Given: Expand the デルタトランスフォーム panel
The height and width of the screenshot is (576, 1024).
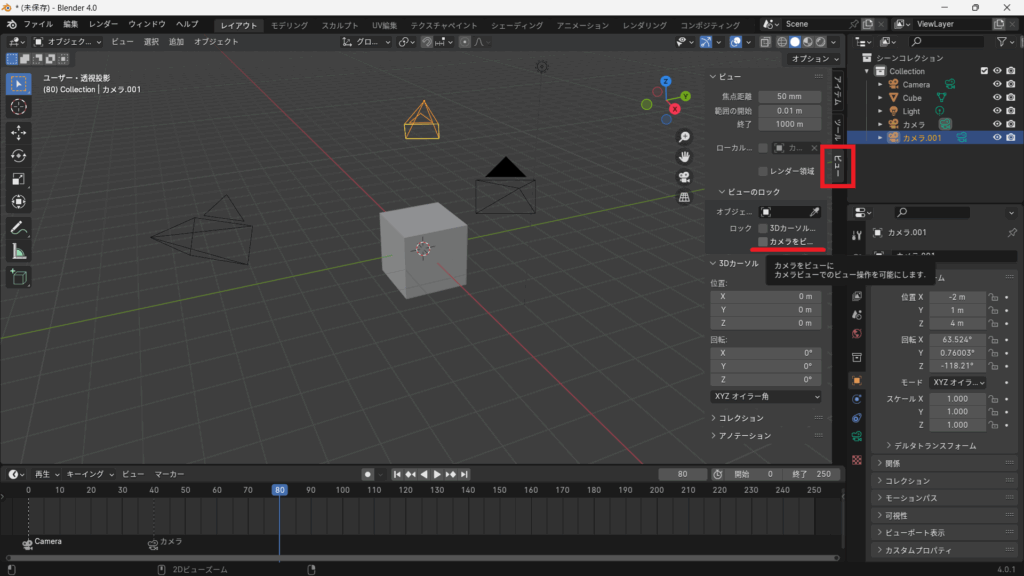Looking at the screenshot, I should (930, 445).
